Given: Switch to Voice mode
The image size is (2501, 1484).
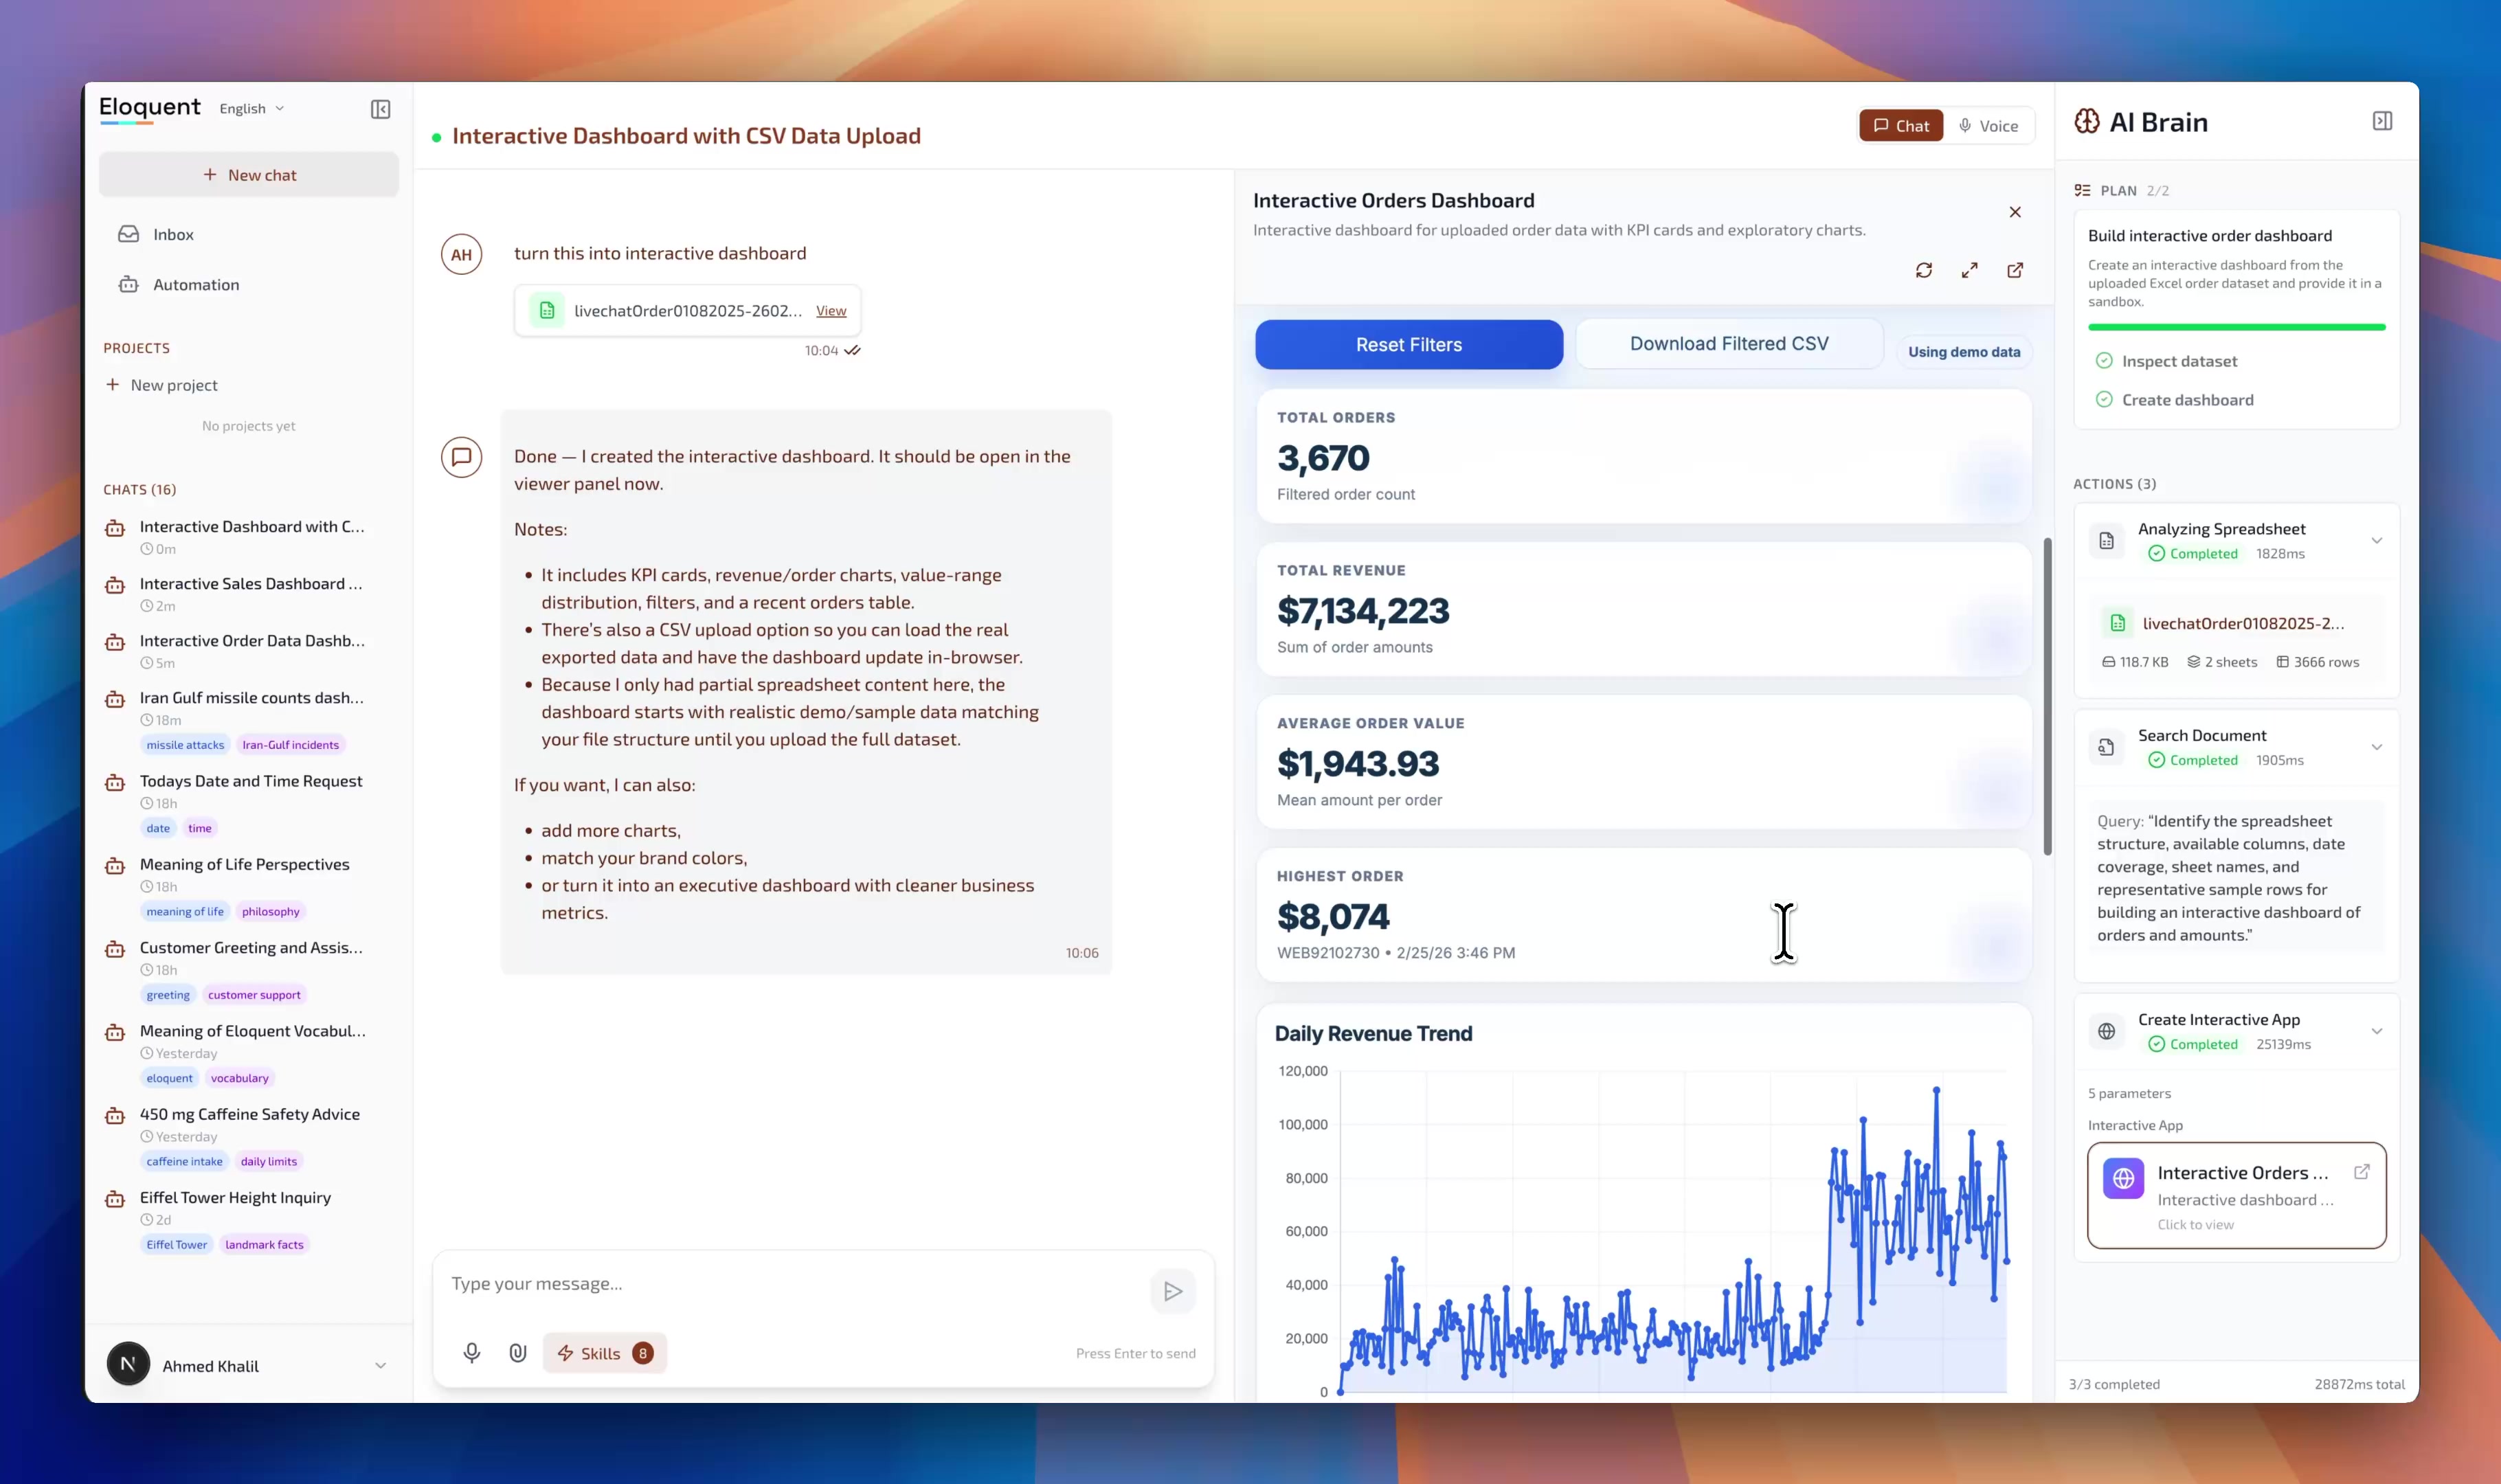Looking at the screenshot, I should tap(1988, 126).
